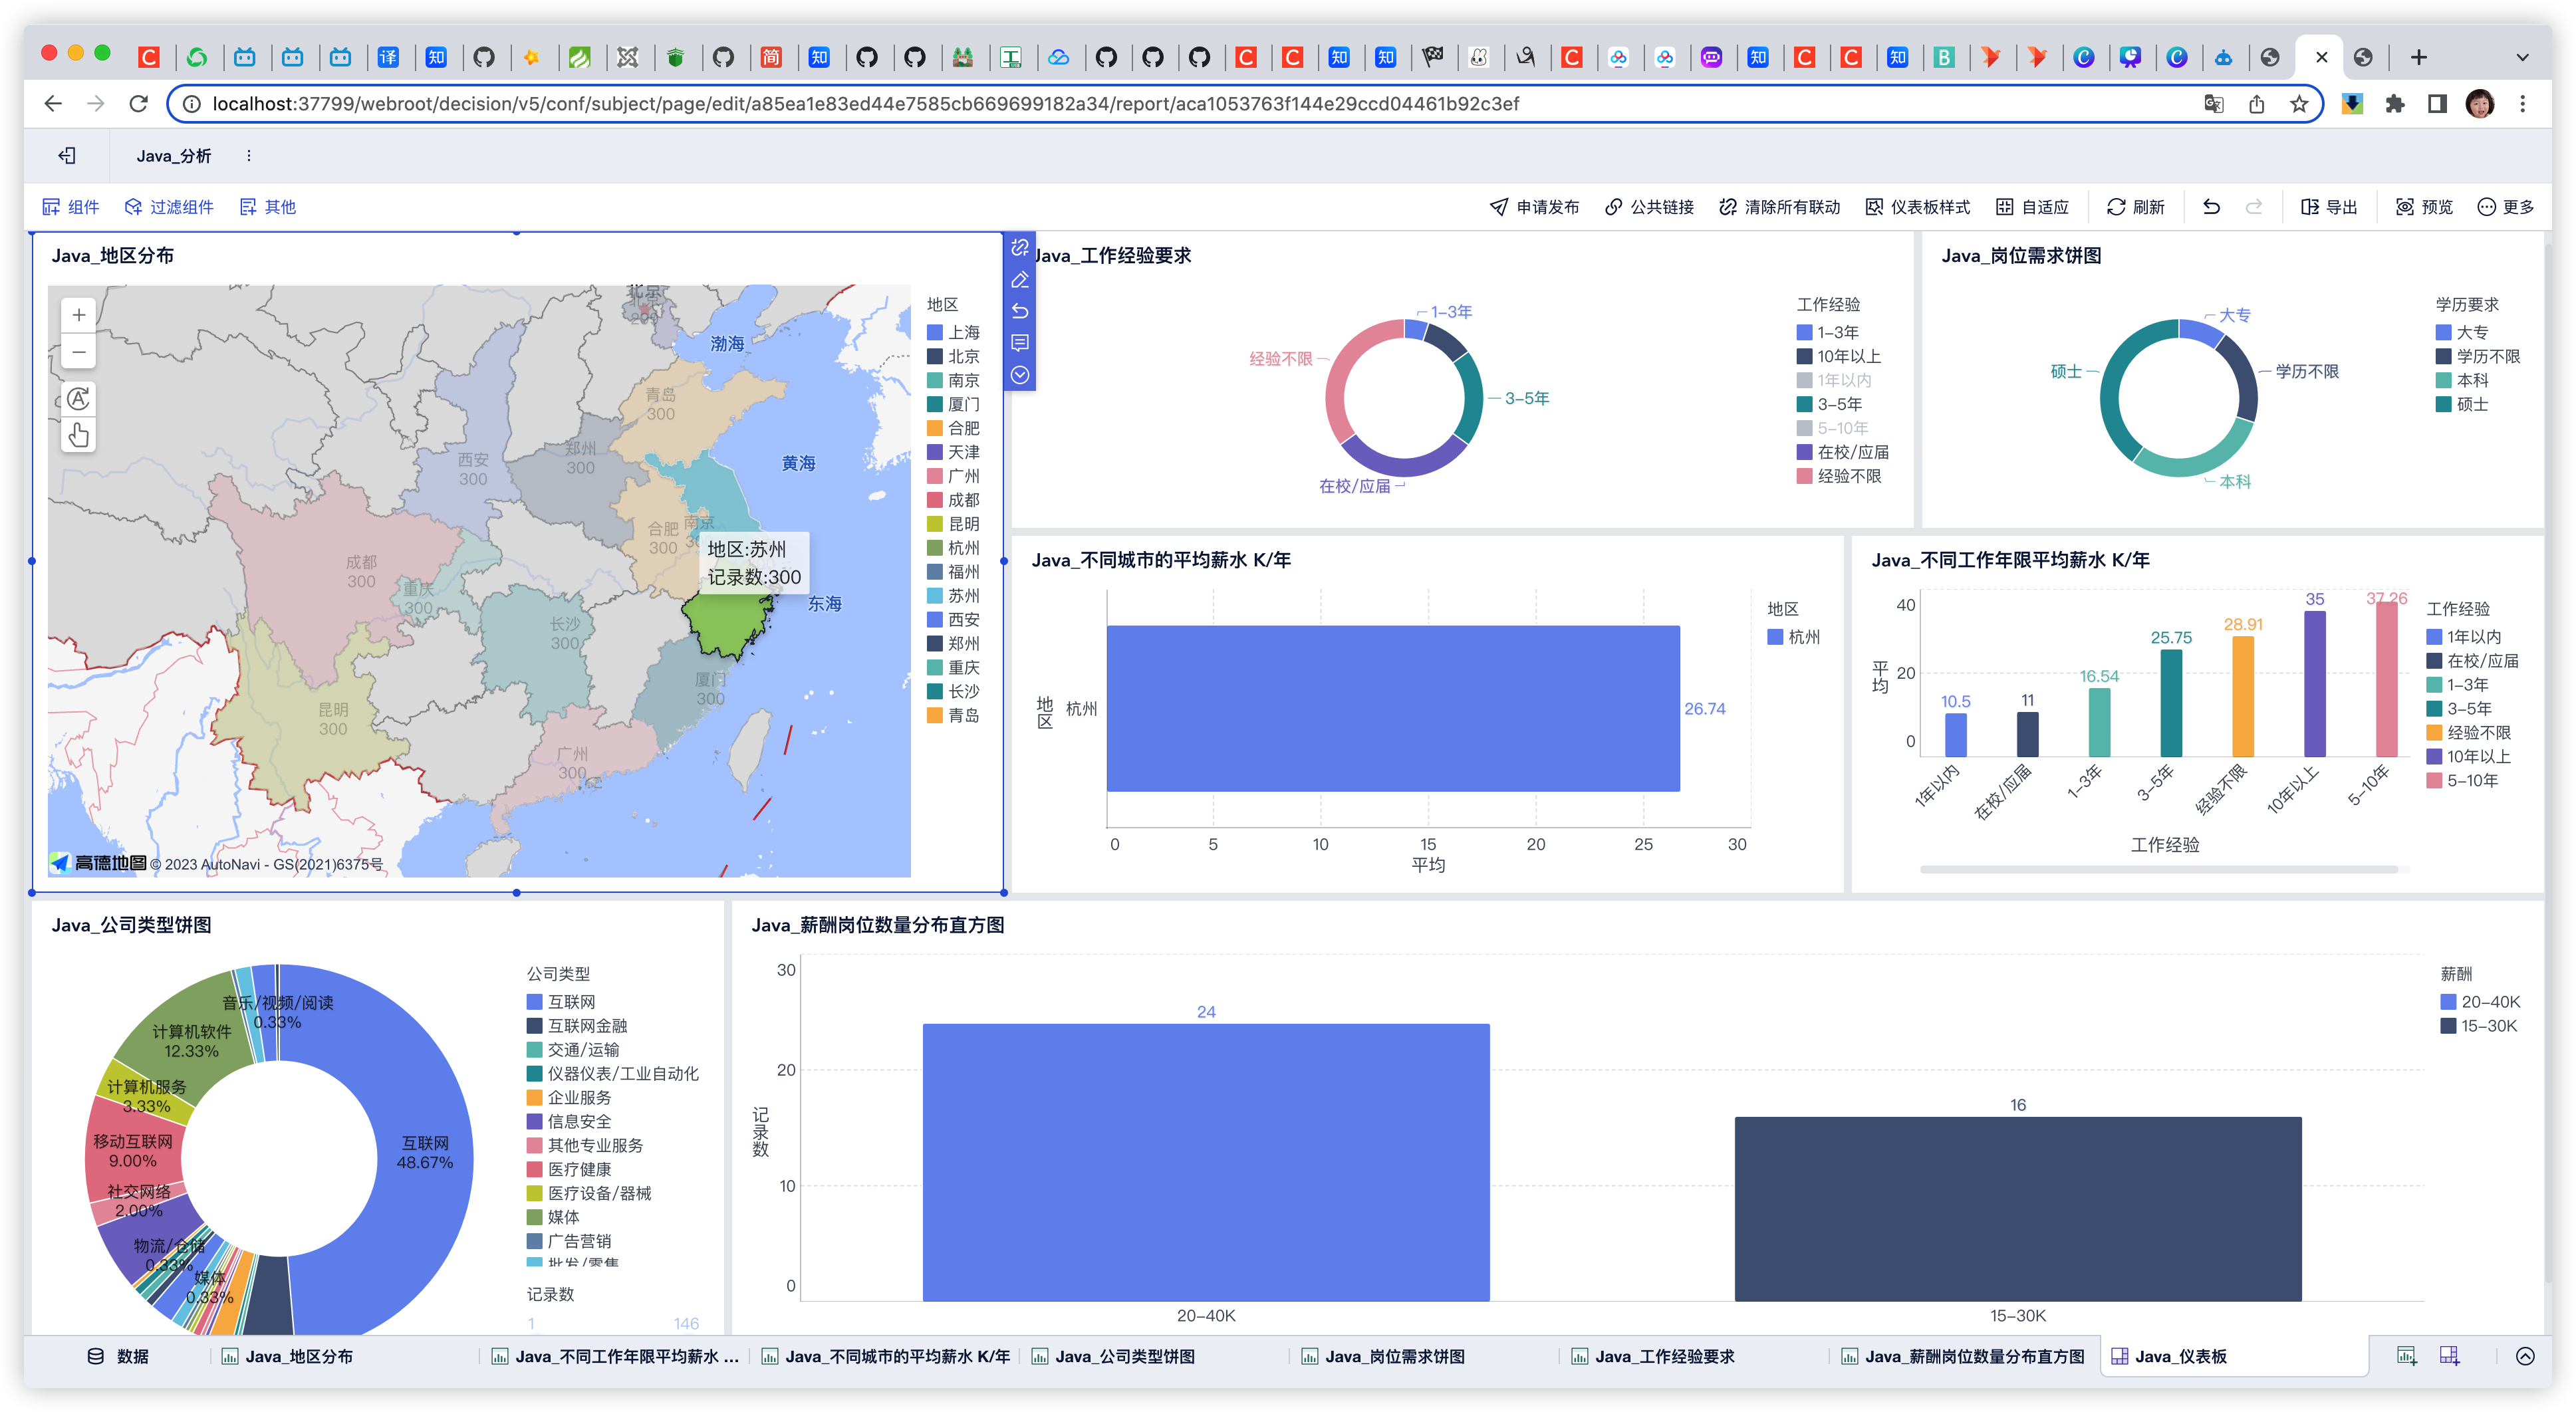The width and height of the screenshot is (2576, 1412).
Task: Click the 上海 color swatch in map legend
Action: coord(935,332)
